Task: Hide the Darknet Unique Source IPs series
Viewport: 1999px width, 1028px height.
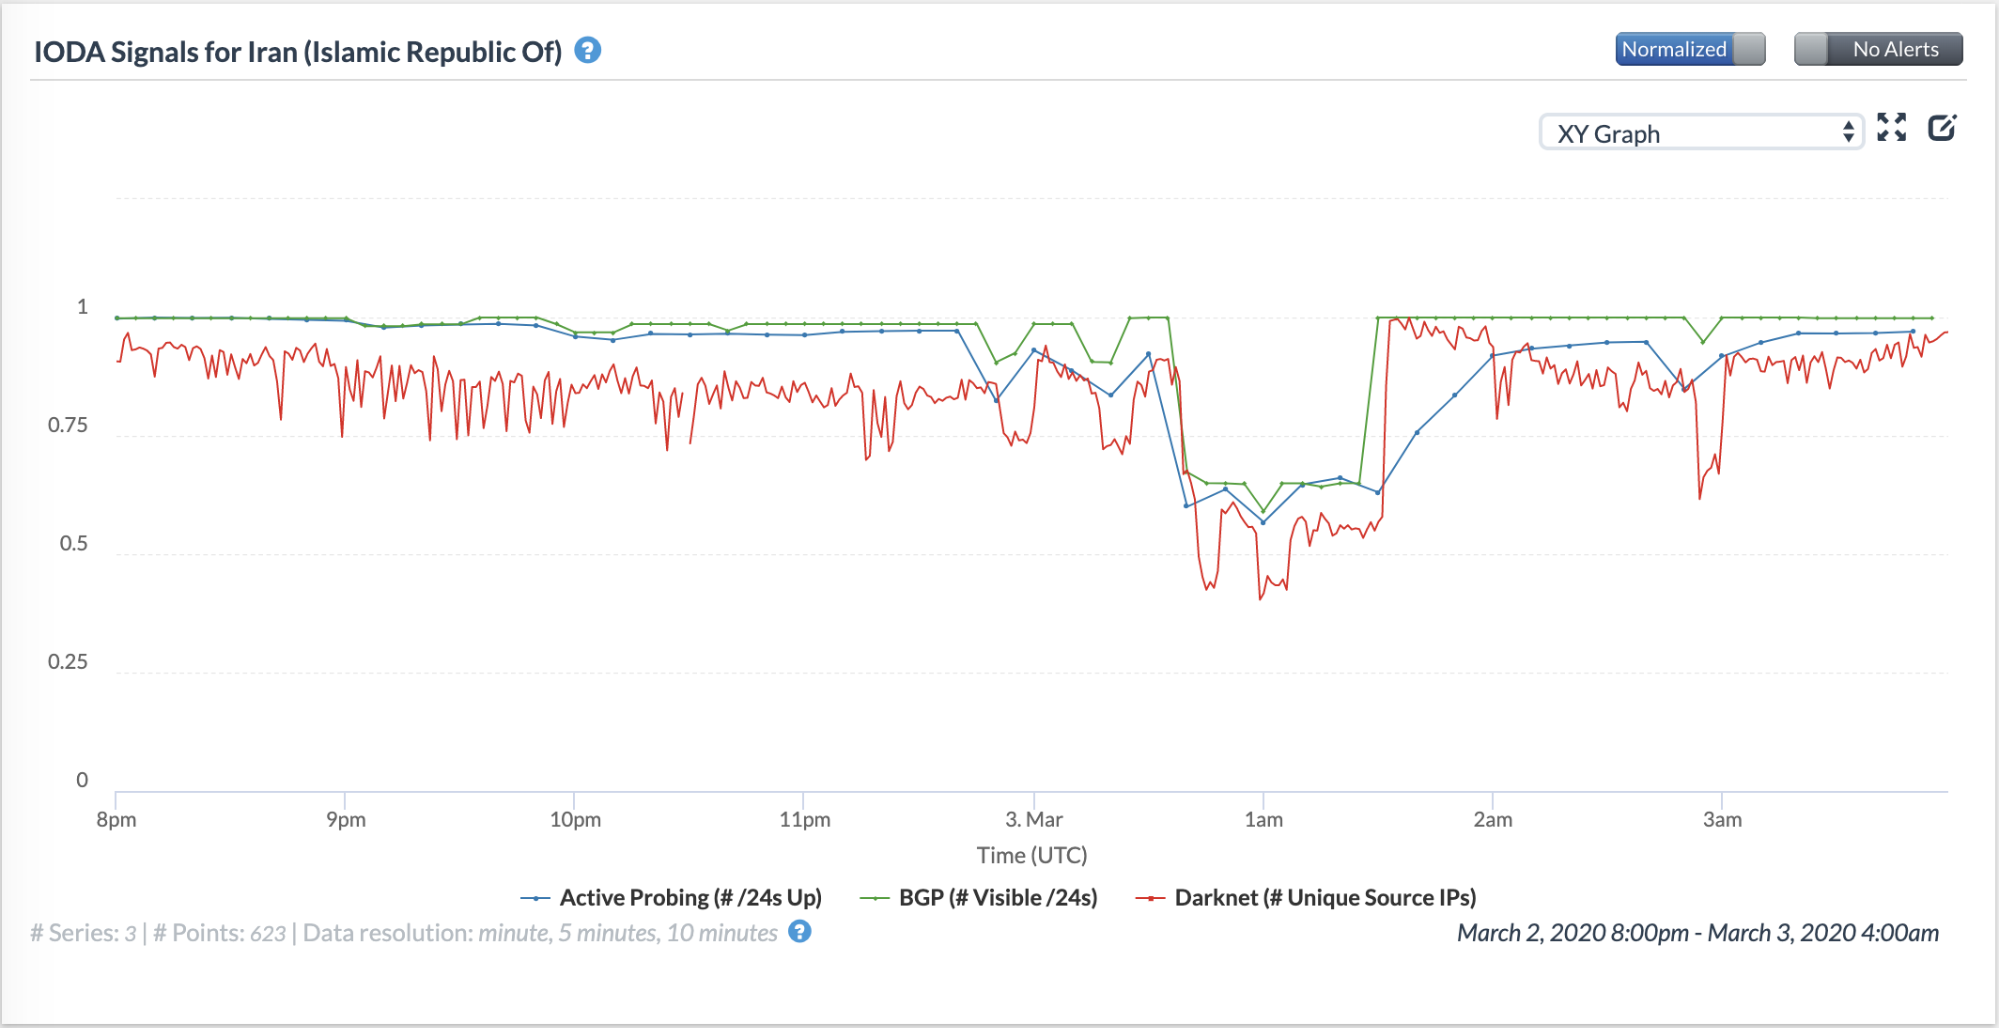Action: pos(1325,898)
